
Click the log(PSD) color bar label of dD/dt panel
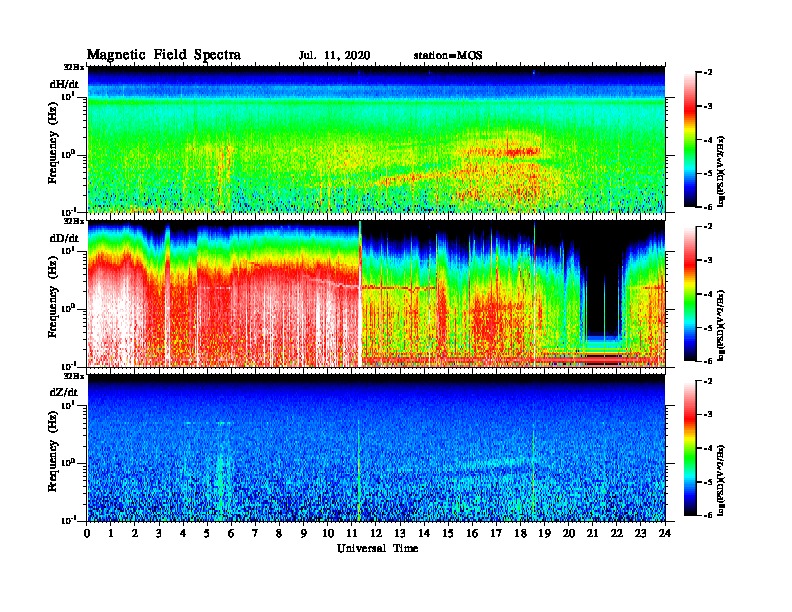coord(721,326)
